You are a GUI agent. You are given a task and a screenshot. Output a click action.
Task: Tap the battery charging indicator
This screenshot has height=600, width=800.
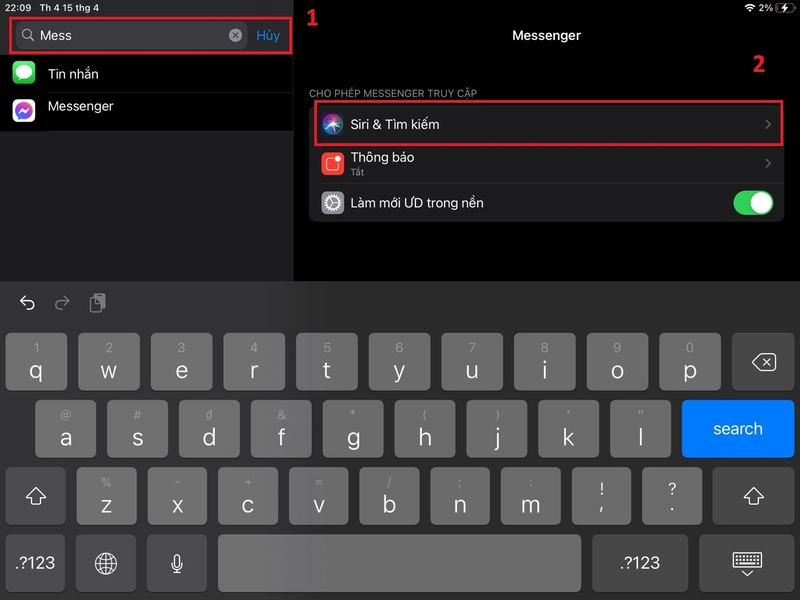pos(785,8)
